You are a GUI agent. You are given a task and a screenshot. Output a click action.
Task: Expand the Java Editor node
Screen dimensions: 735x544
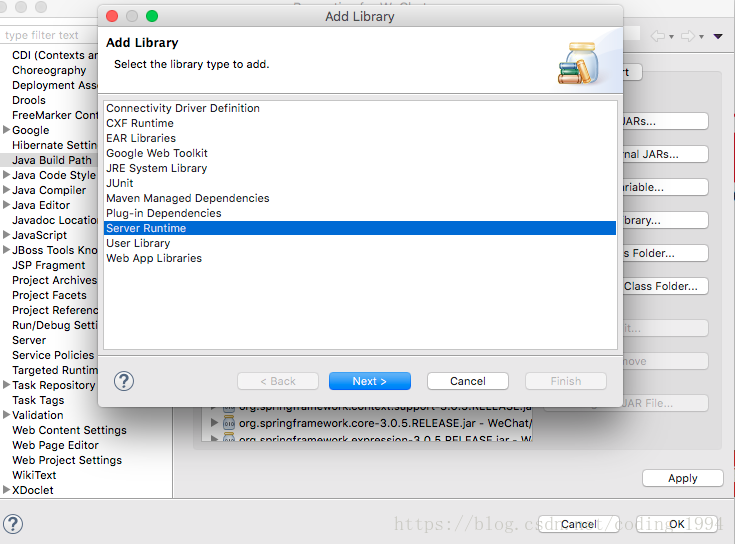pyautogui.click(x=6, y=205)
